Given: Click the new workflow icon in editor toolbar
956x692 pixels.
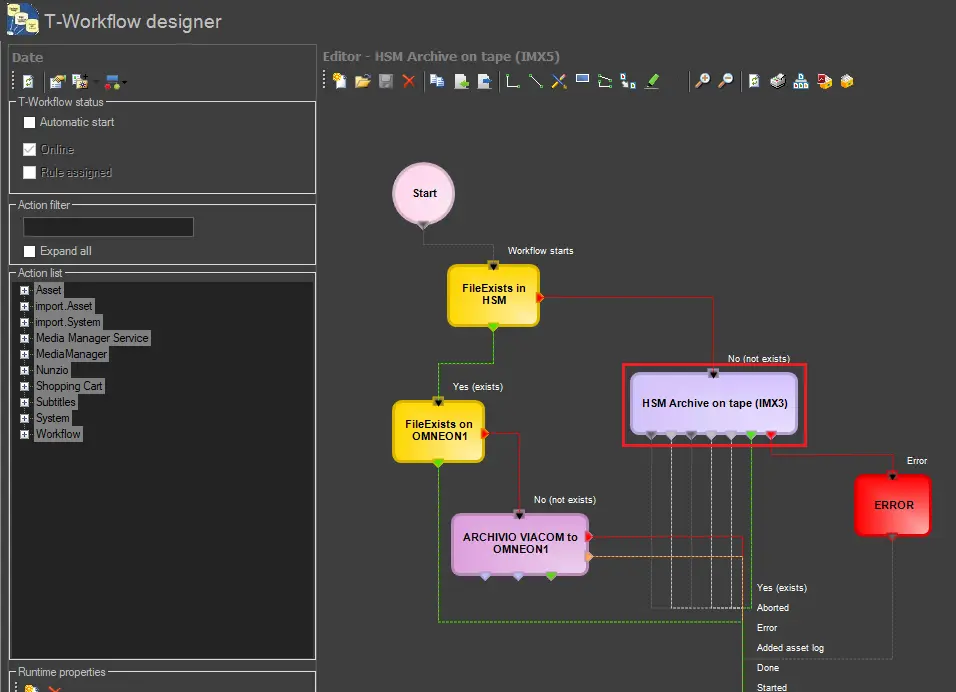Looking at the screenshot, I should (x=340, y=81).
